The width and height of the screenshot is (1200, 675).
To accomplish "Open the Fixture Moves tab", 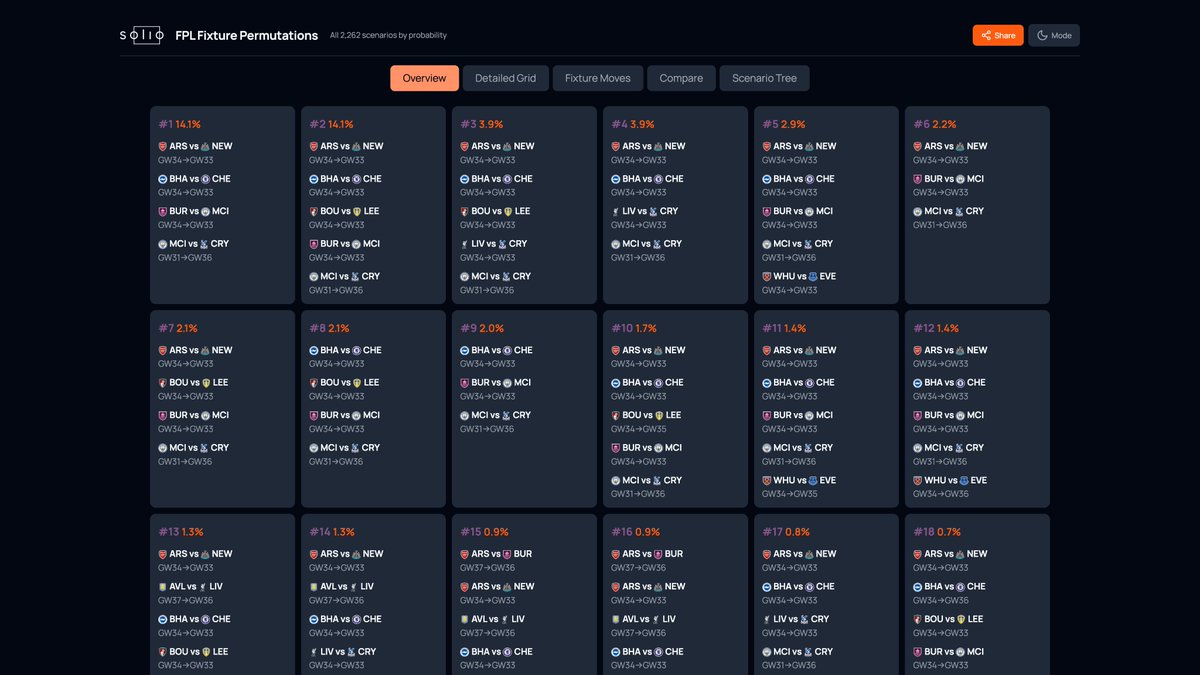I will 598,78.
